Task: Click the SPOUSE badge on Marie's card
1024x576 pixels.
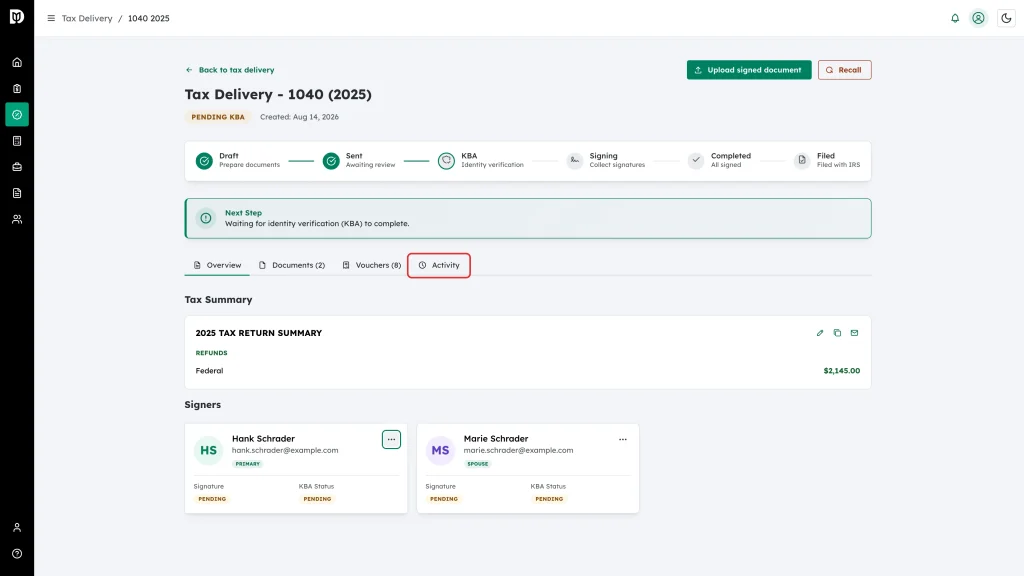Action: coord(477,464)
